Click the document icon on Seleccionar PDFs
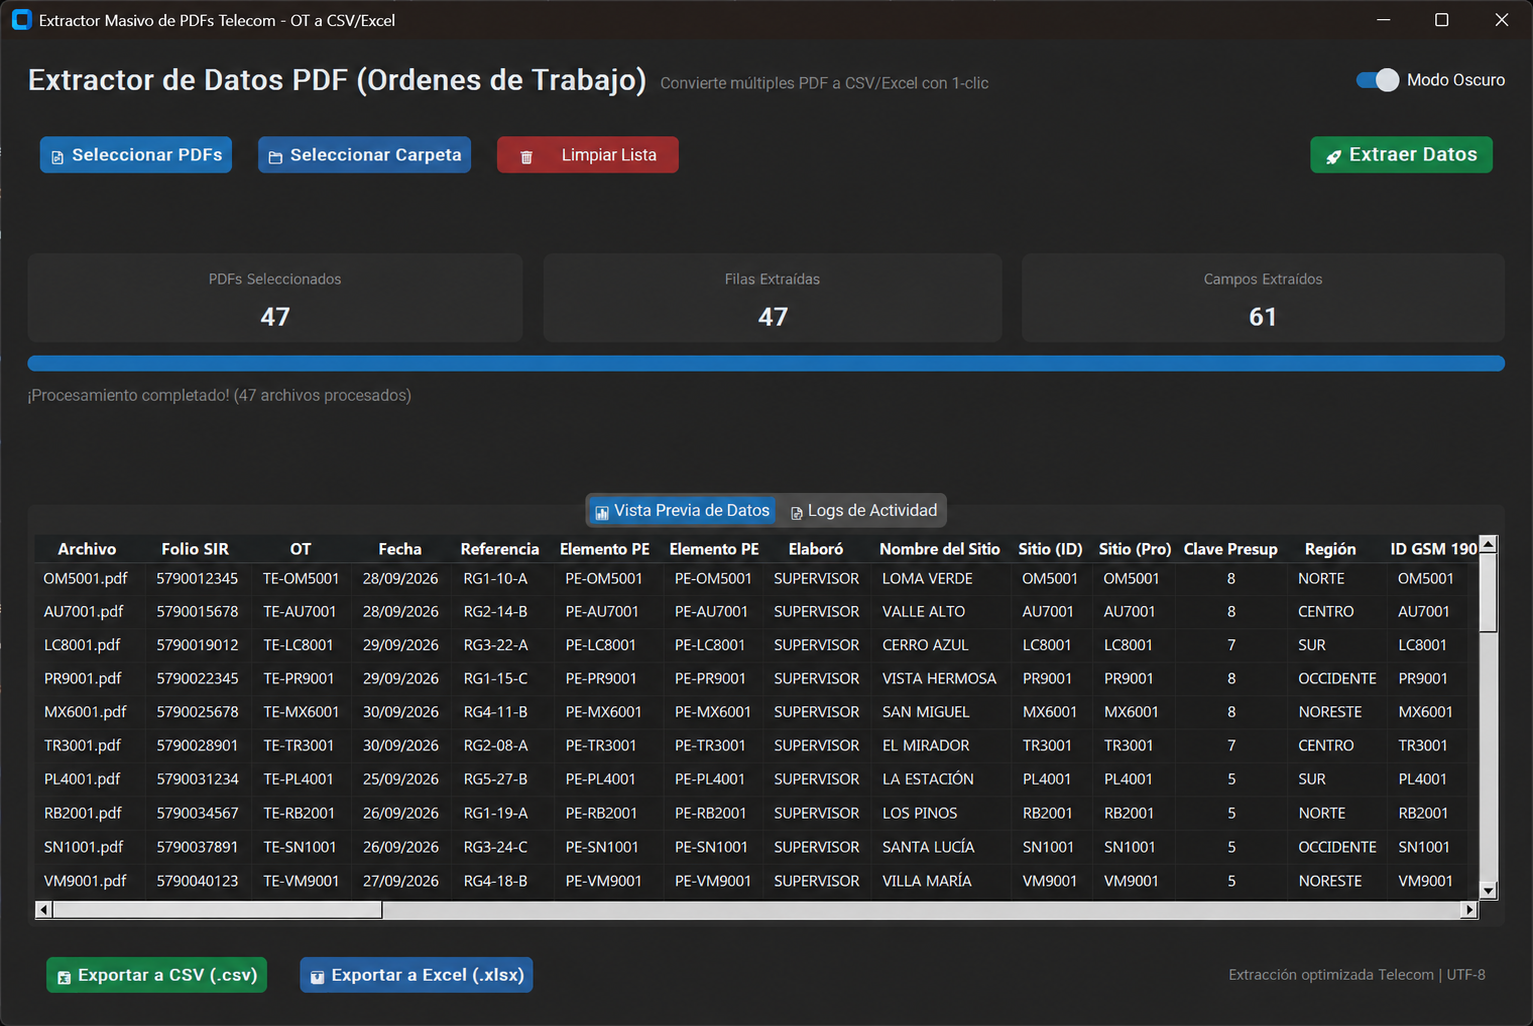This screenshot has width=1533, height=1026. [57, 157]
